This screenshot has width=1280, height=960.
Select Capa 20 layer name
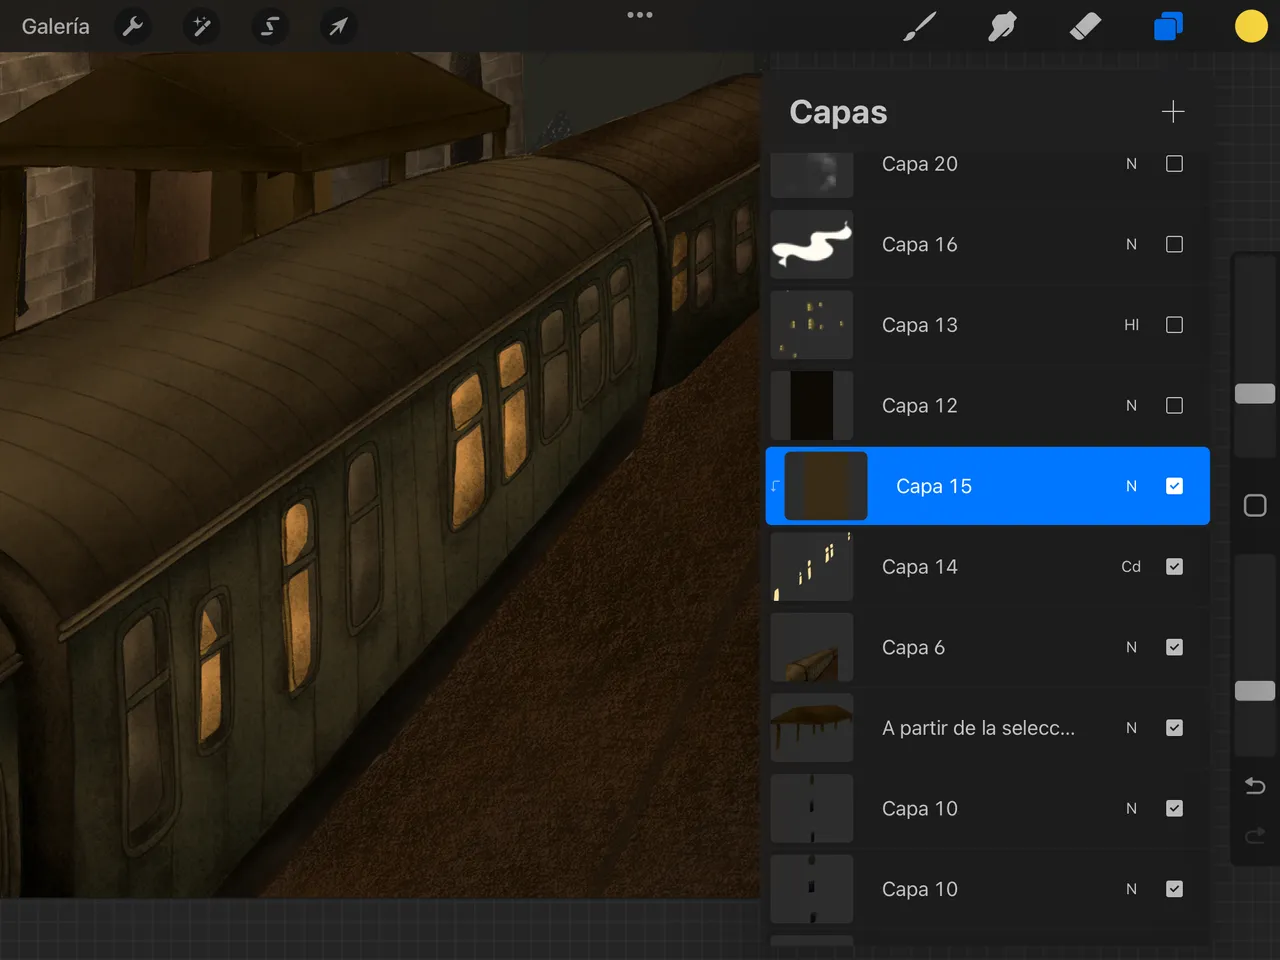coord(920,164)
